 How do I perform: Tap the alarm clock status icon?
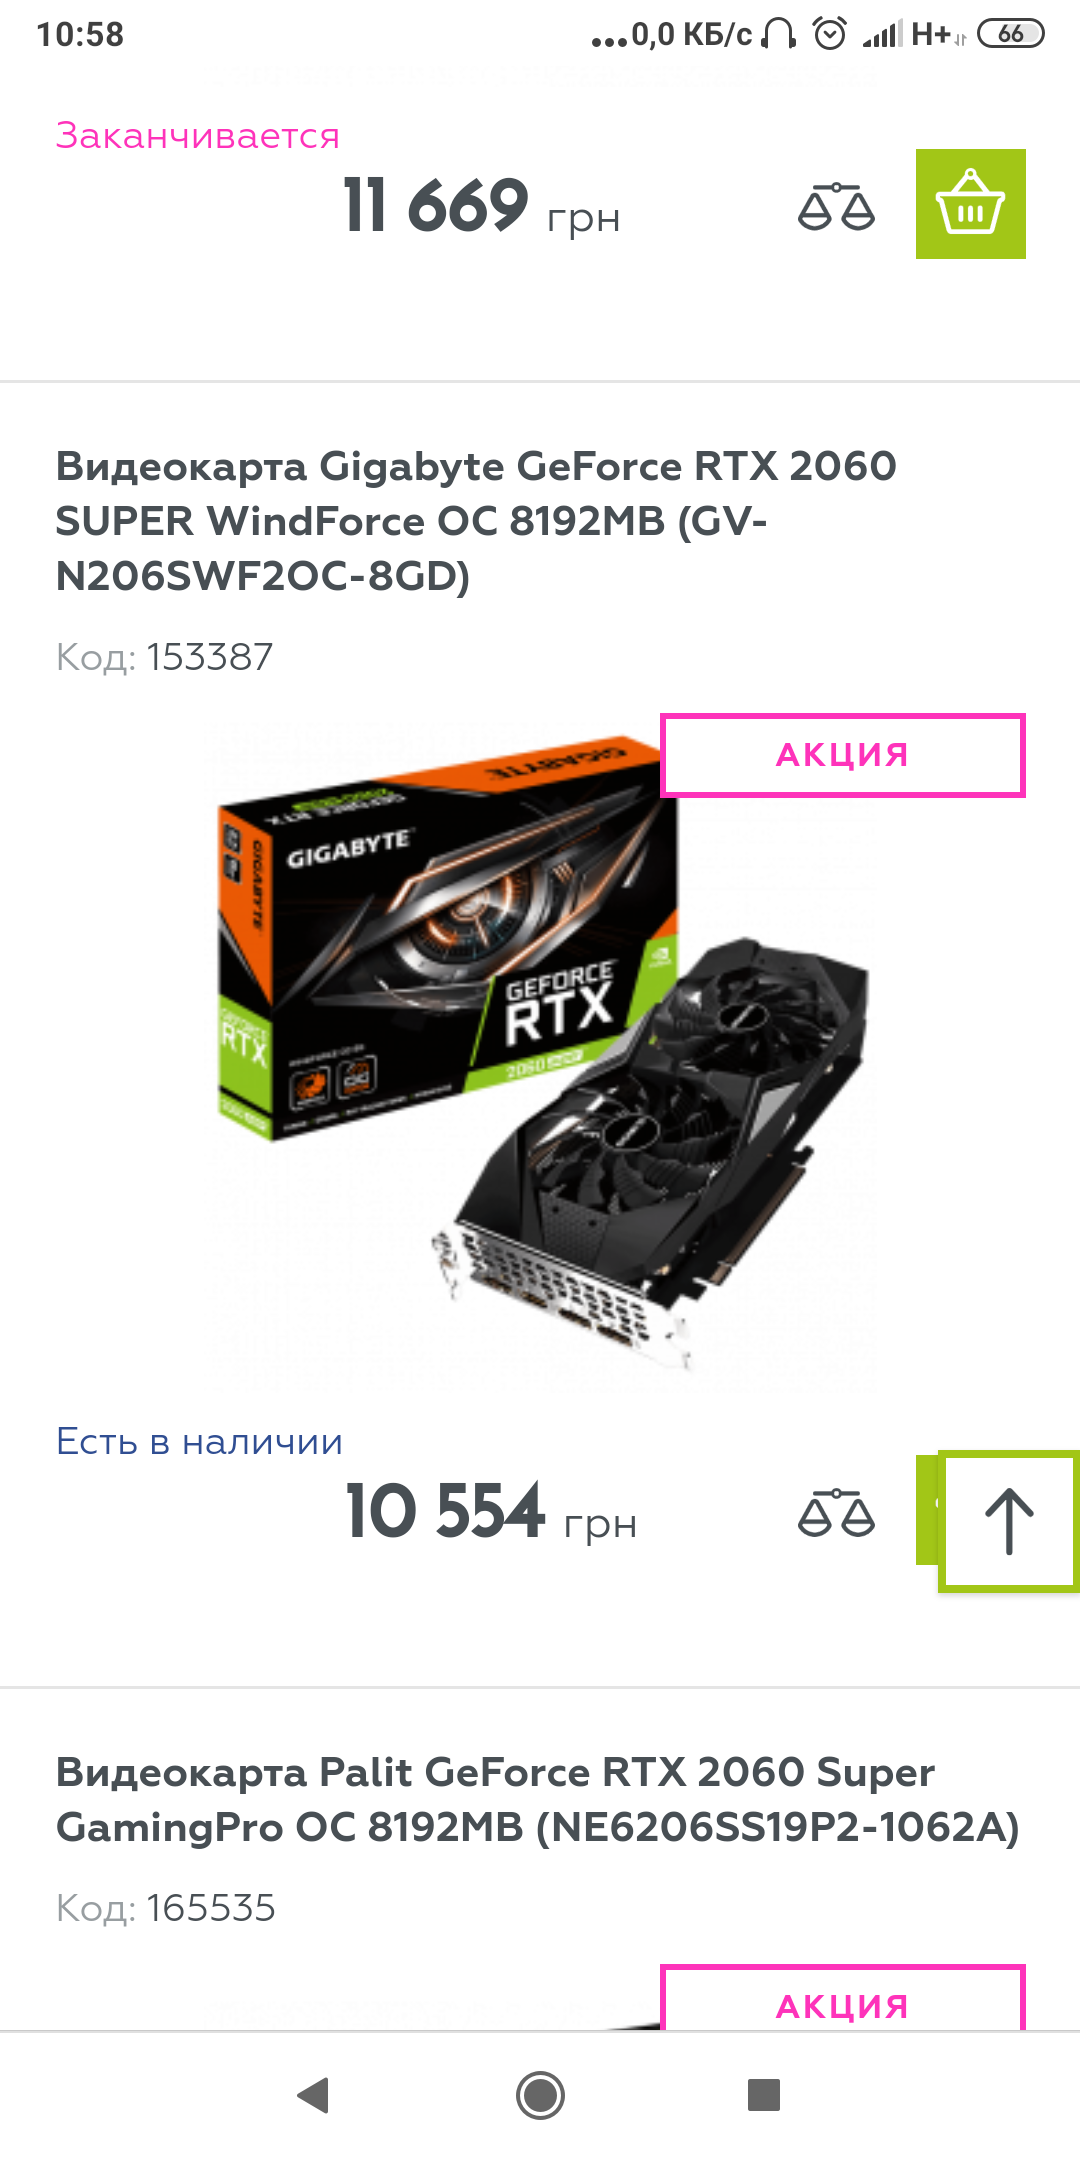point(830,34)
